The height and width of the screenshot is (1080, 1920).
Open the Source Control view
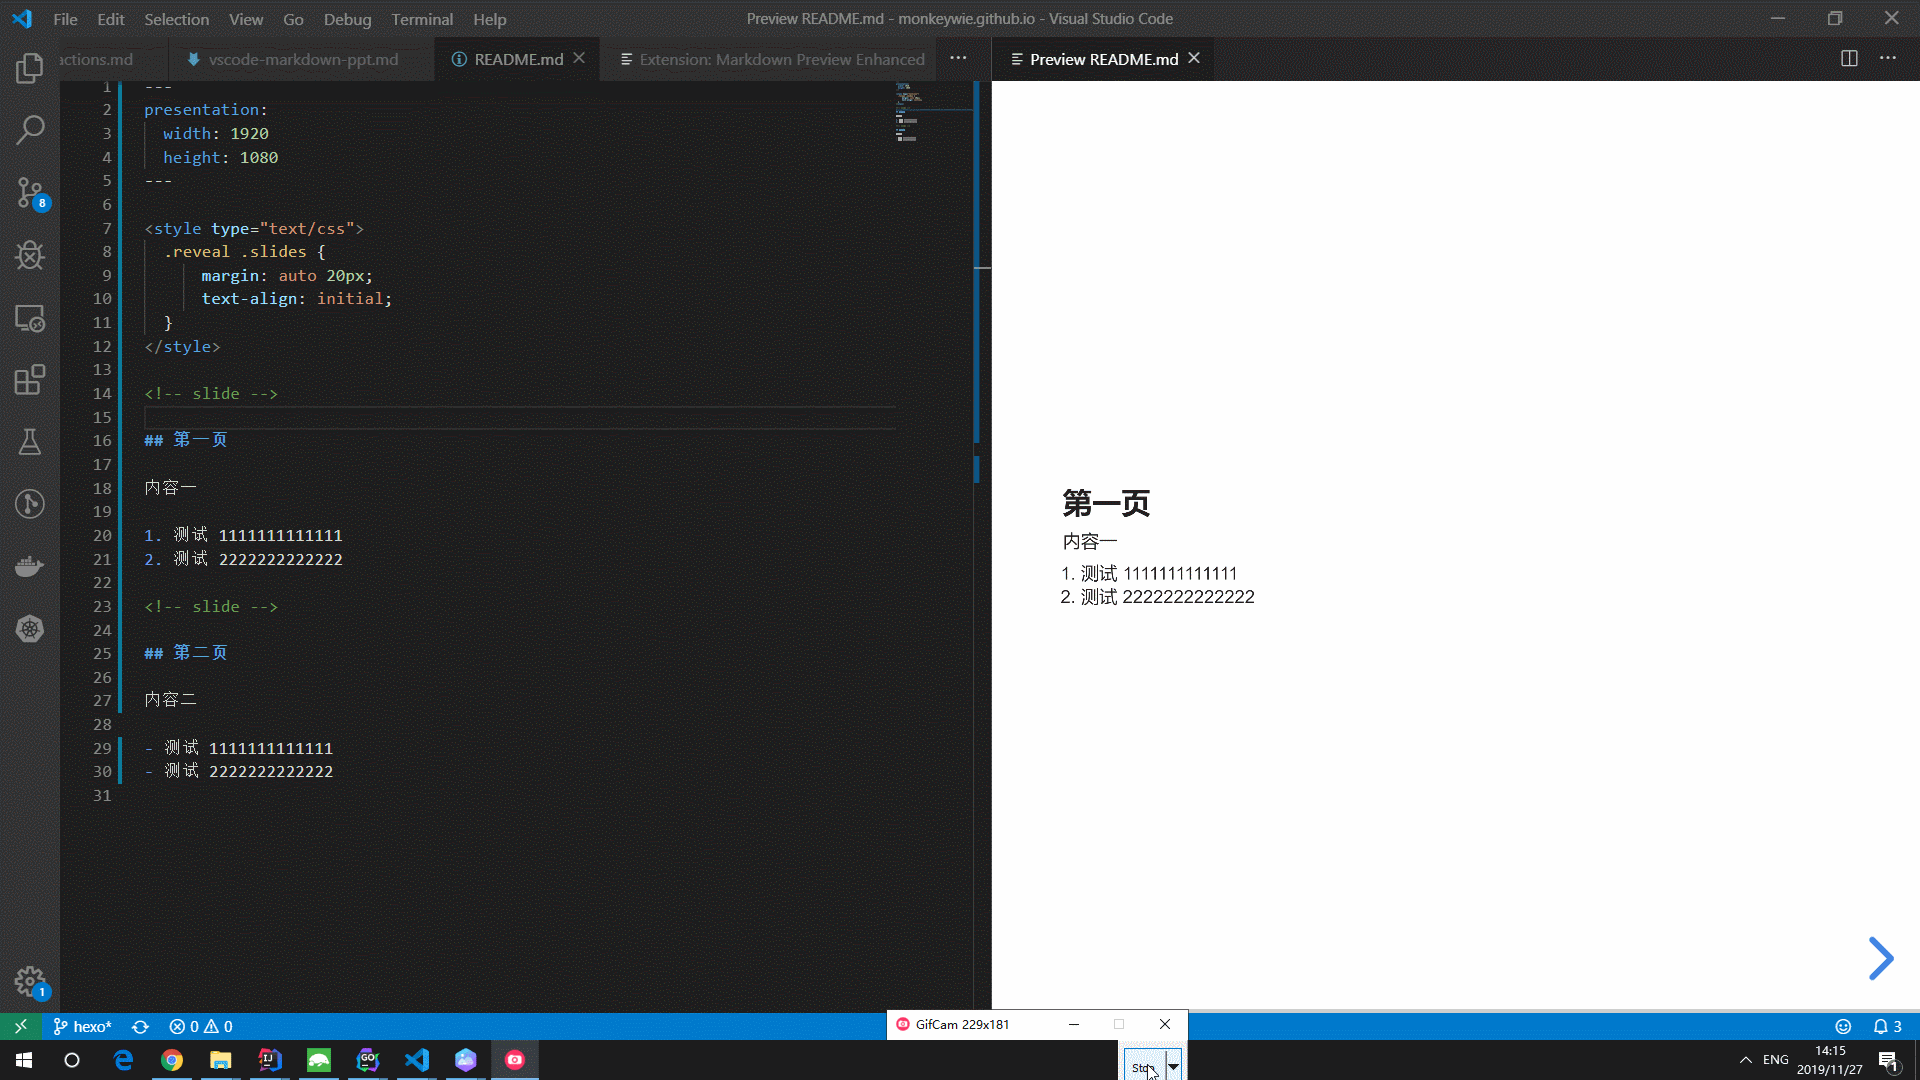(x=30, y=194)
